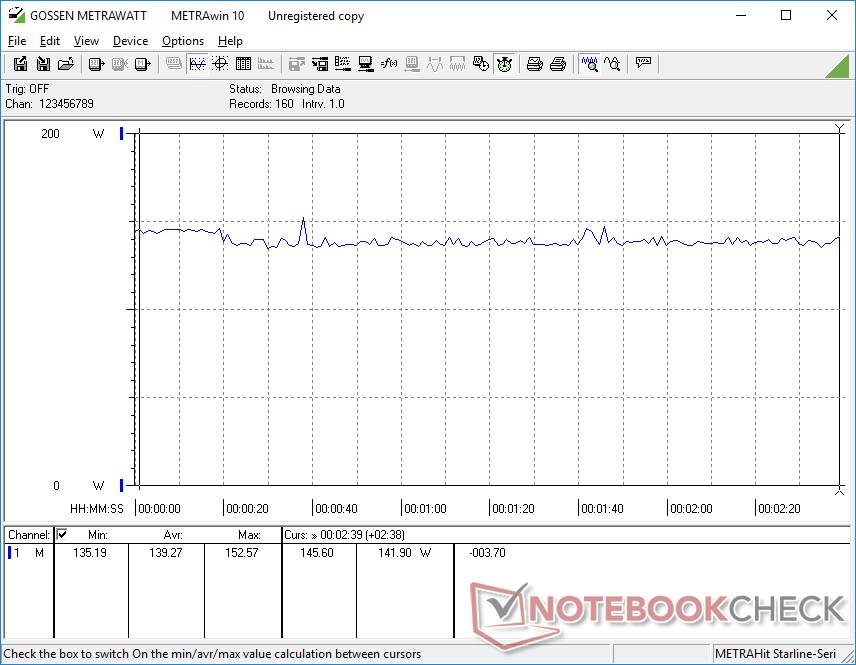Open the f(x) math function icon
The width and height of the screenshot is (856, 665).
coord(389,64)
